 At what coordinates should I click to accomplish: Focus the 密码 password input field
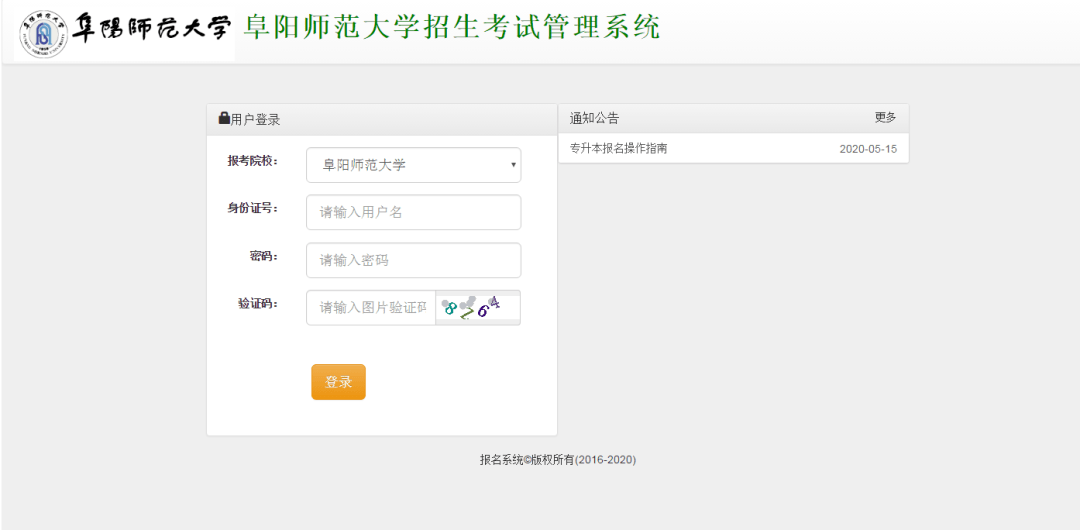[413, 261]
